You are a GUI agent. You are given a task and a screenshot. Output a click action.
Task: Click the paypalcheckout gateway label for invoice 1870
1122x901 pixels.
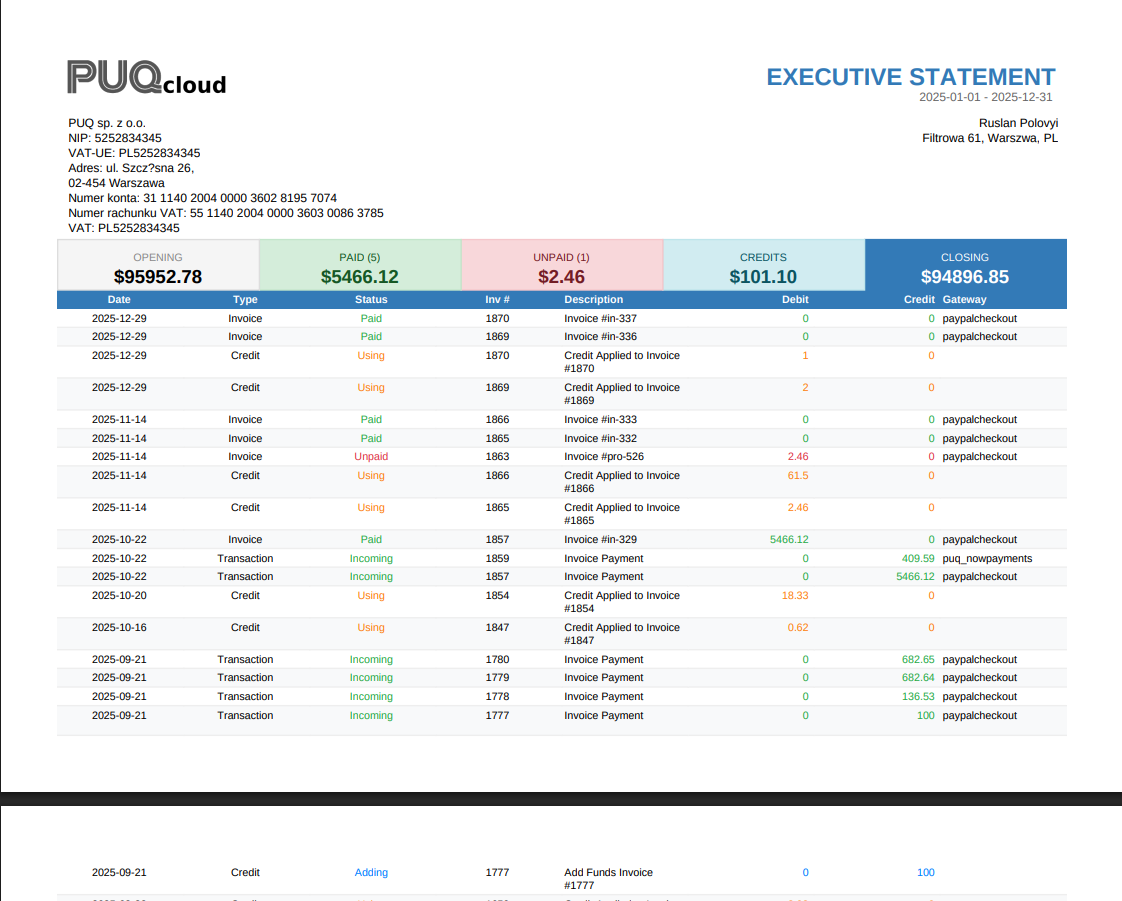pos(979,318)
